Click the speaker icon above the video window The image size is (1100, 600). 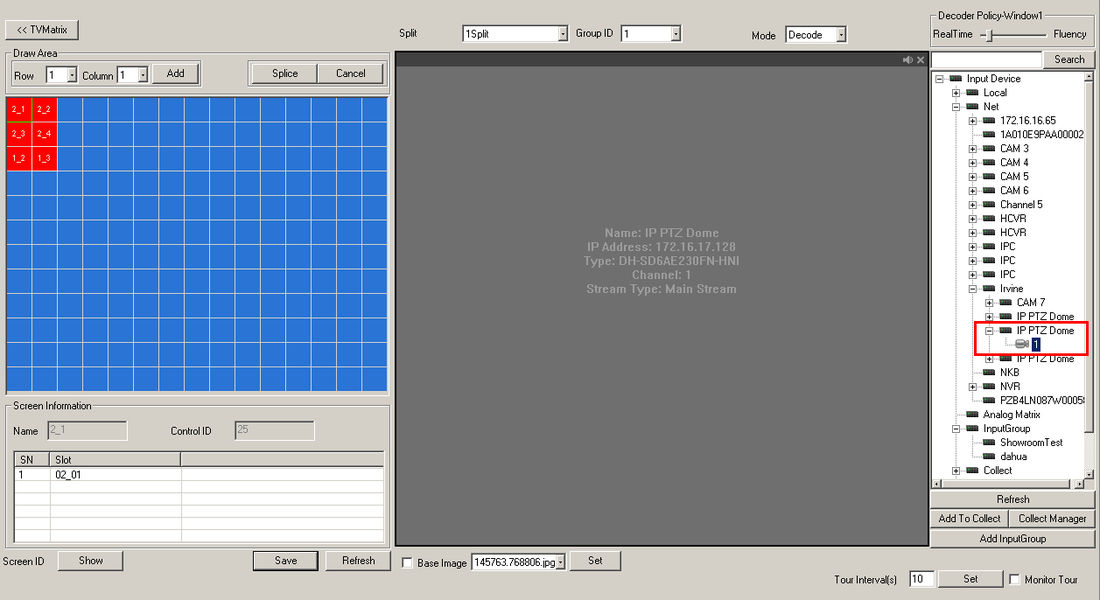(x=907, y=60)
